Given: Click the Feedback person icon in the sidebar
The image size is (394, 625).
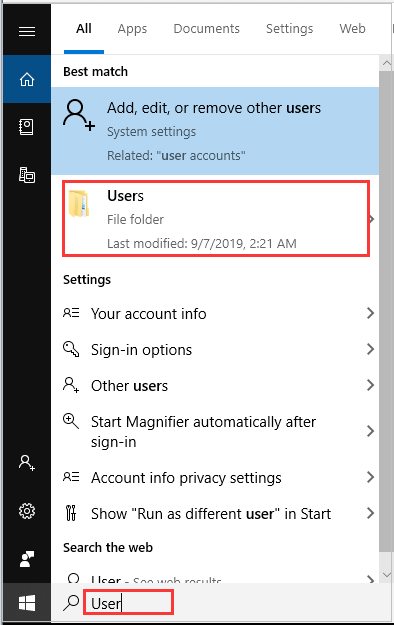Looking at the screenshot, I should coord(27,559).
